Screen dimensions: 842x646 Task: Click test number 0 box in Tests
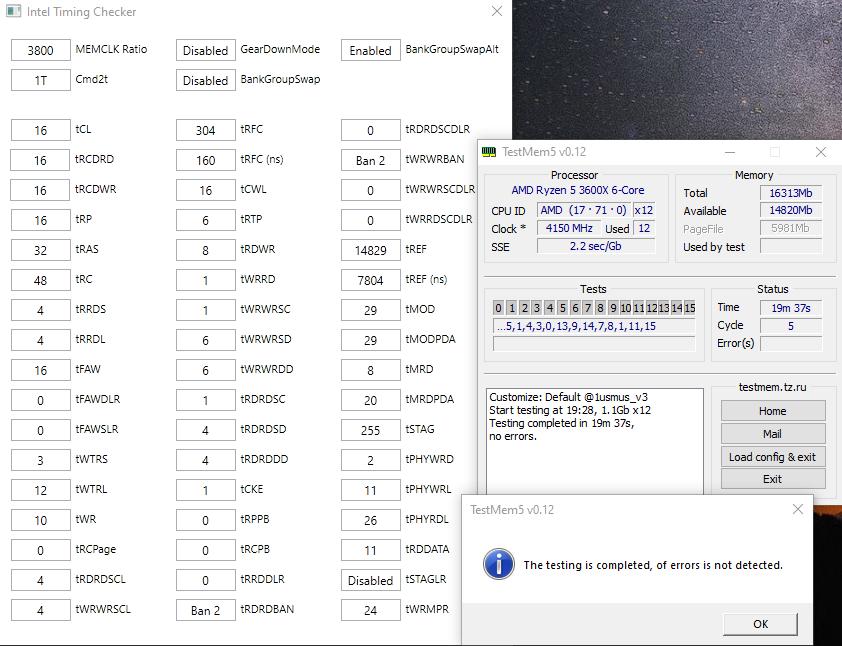tap(498, 308)
